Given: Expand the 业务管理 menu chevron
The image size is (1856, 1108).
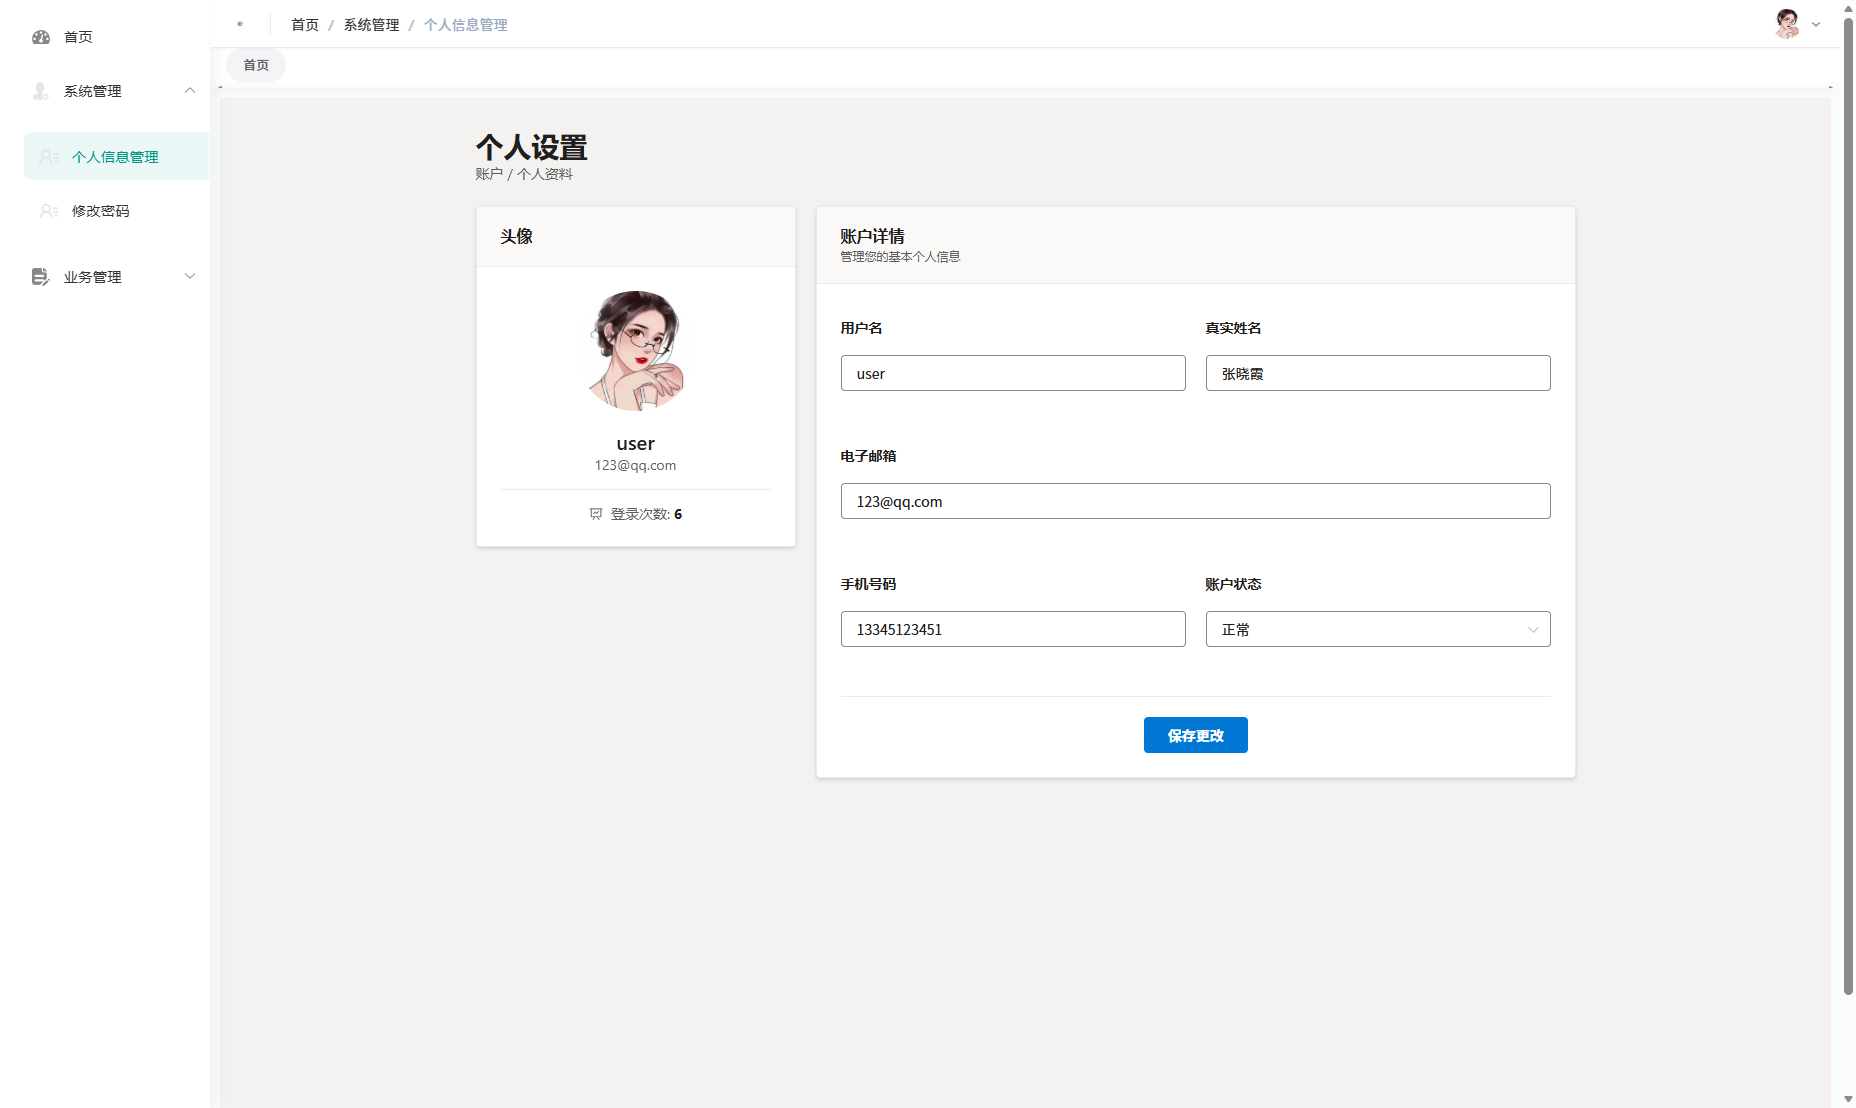Looking at the screenshot, I should pyautogui.click(x=190, y=277).
